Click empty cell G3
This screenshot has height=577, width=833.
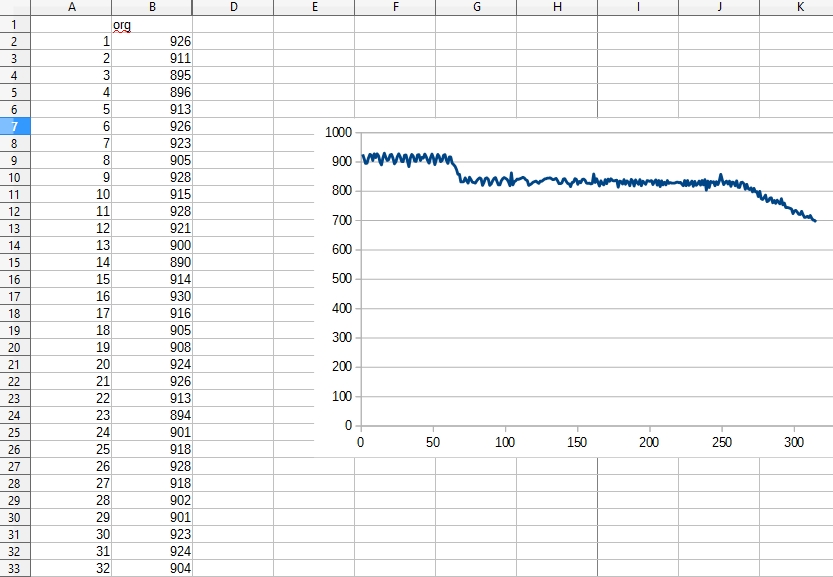coord(476,58)
